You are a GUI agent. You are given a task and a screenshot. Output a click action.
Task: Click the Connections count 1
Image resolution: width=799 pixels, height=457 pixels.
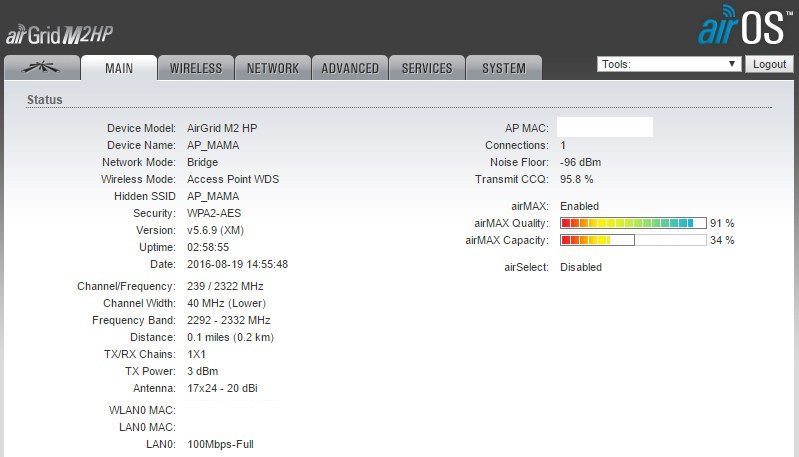(x=563, y=145)
